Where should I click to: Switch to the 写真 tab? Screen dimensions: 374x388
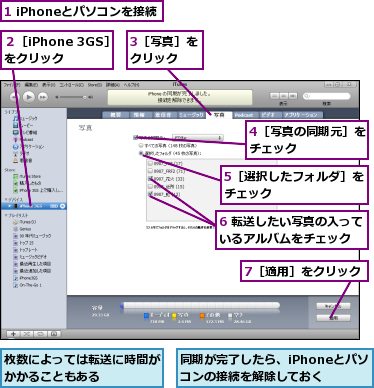[219, 115]
